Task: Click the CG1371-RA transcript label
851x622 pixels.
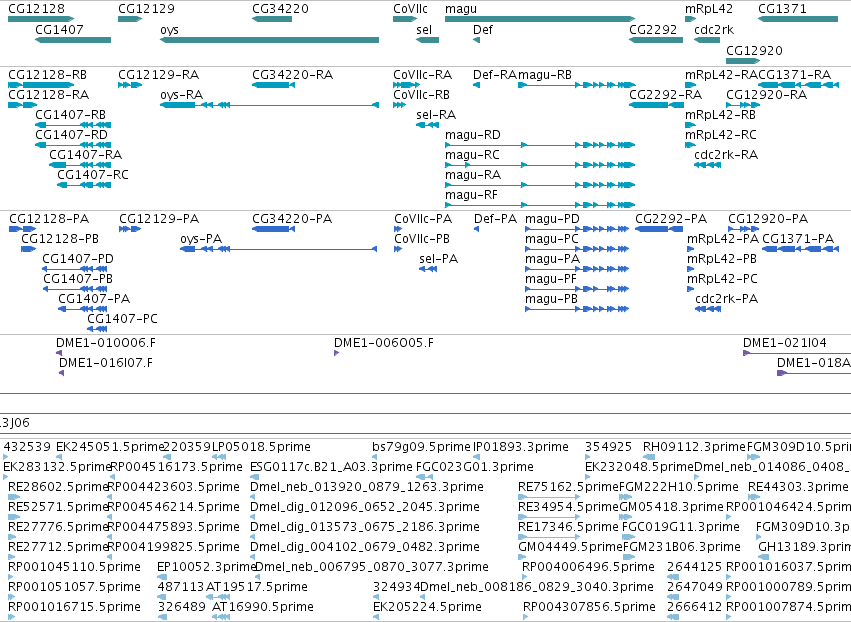Action: [795, 74]
